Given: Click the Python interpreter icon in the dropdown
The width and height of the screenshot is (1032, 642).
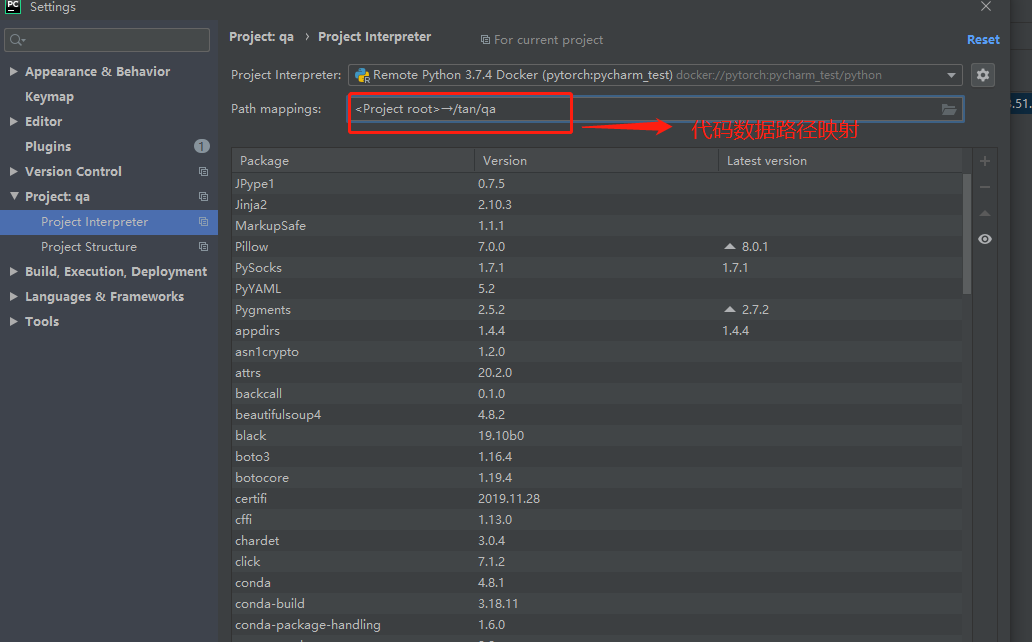Looking at the screenshot, I should (362, 74).
